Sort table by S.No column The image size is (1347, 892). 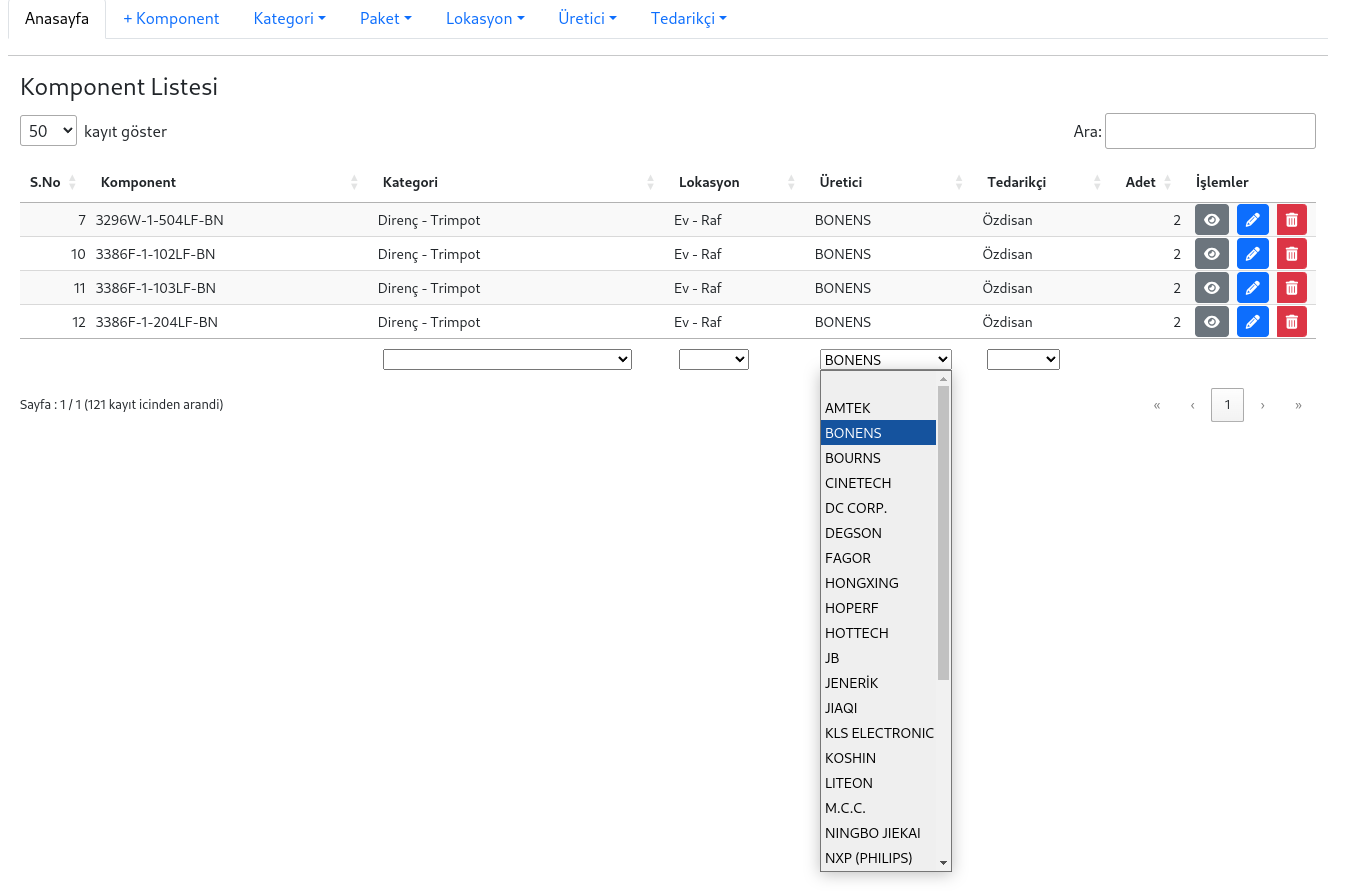coord(53,182)
